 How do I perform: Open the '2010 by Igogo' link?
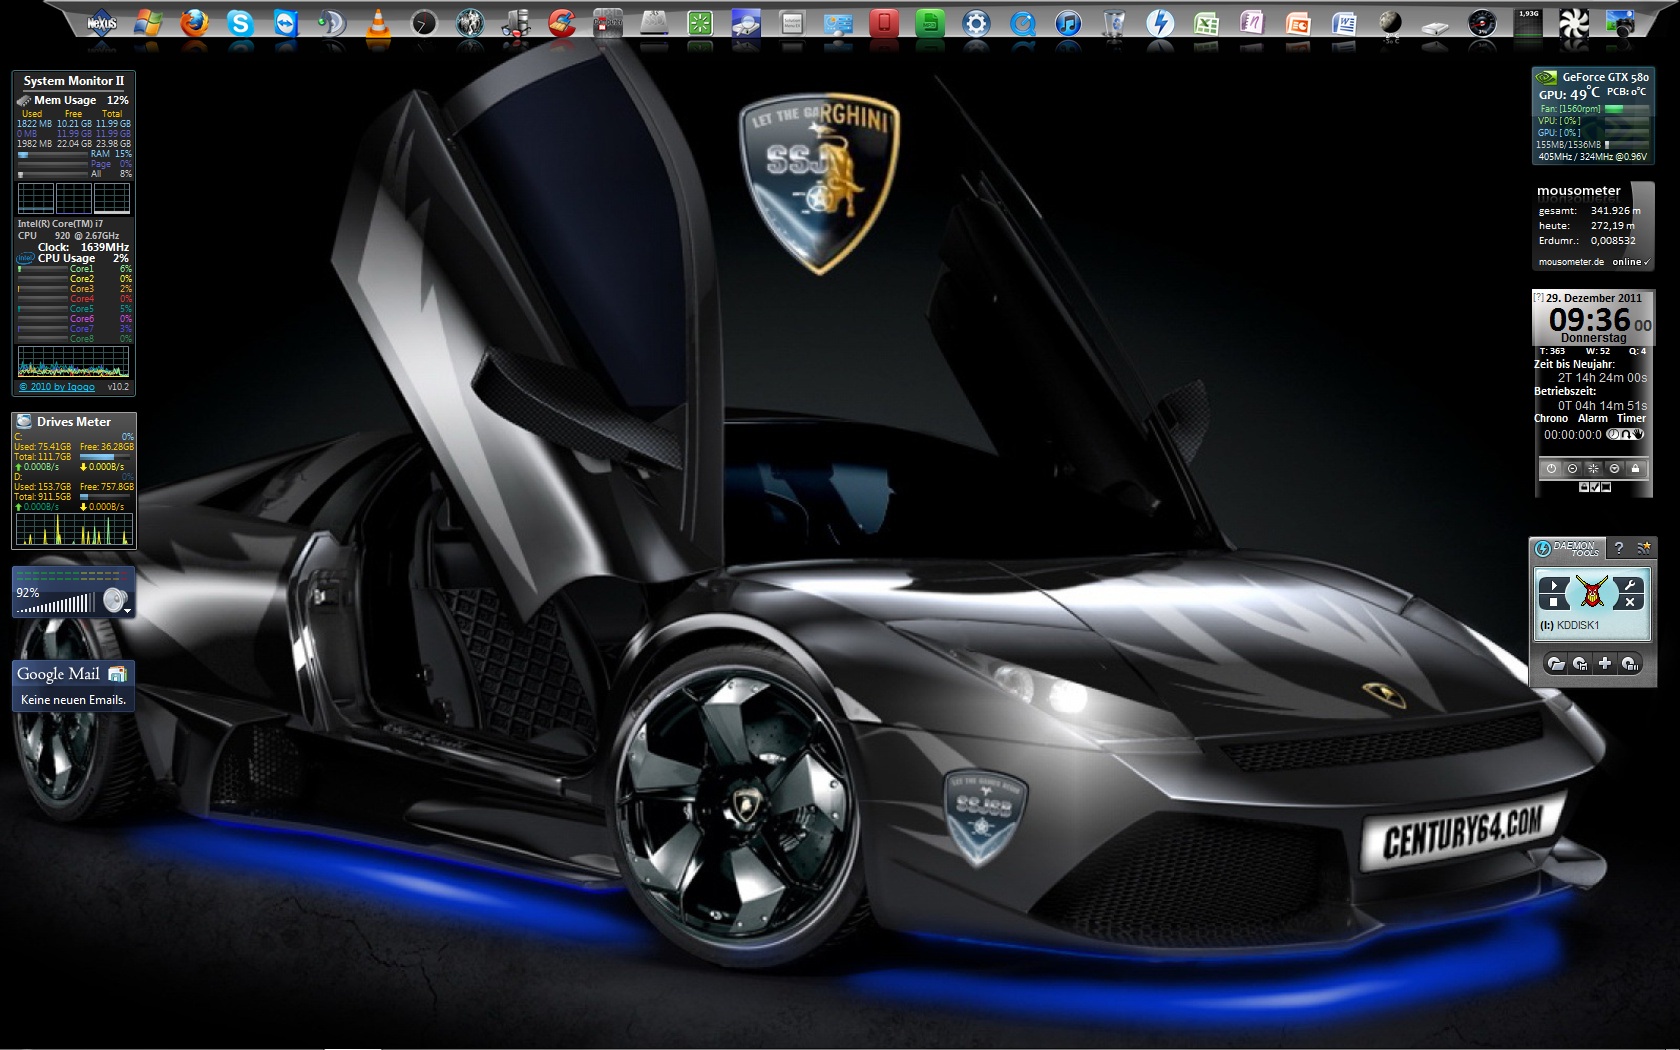coord(57,387)
